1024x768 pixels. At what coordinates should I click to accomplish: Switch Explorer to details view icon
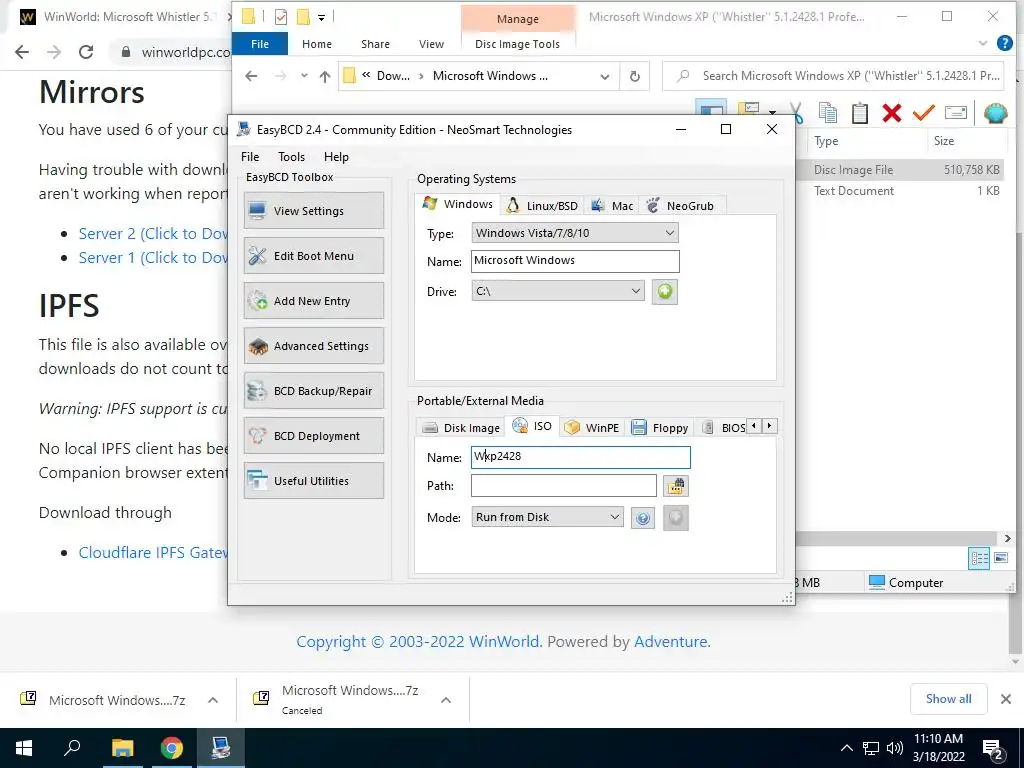[979, 558]
